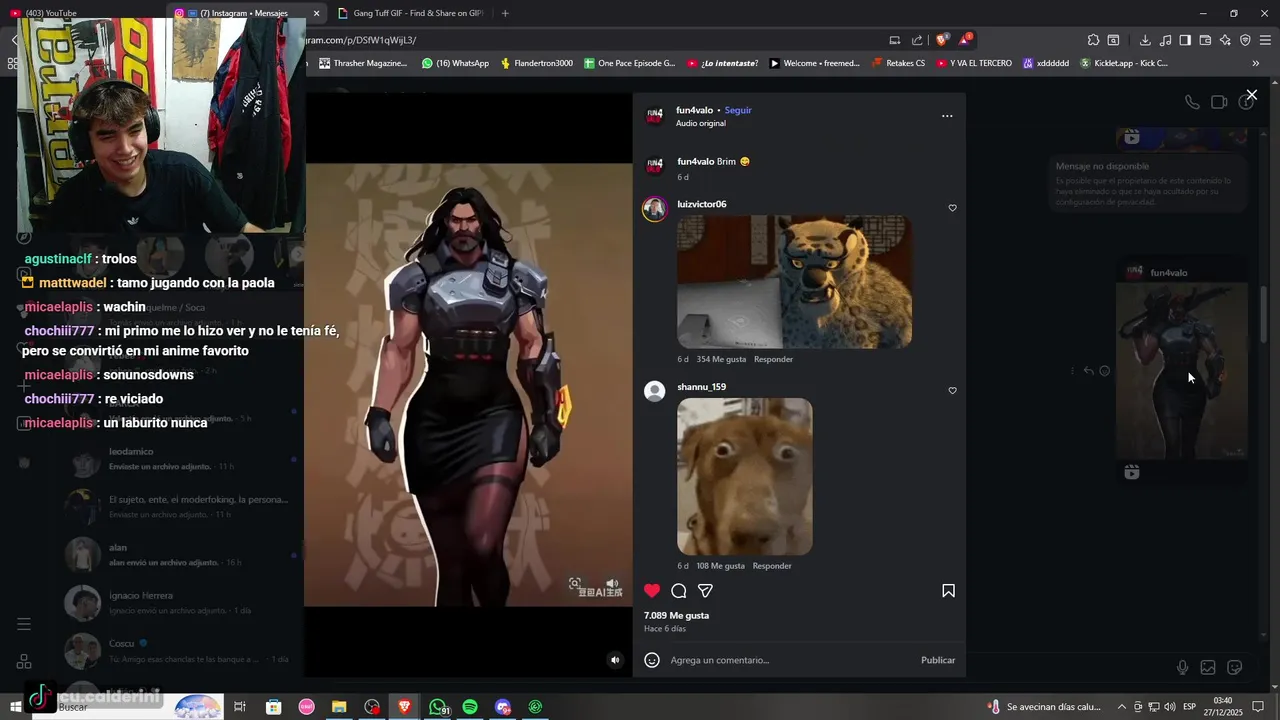
Task: Open the fun4valo shared reel thumbnail in the chat
Action: pos(1182,371)
